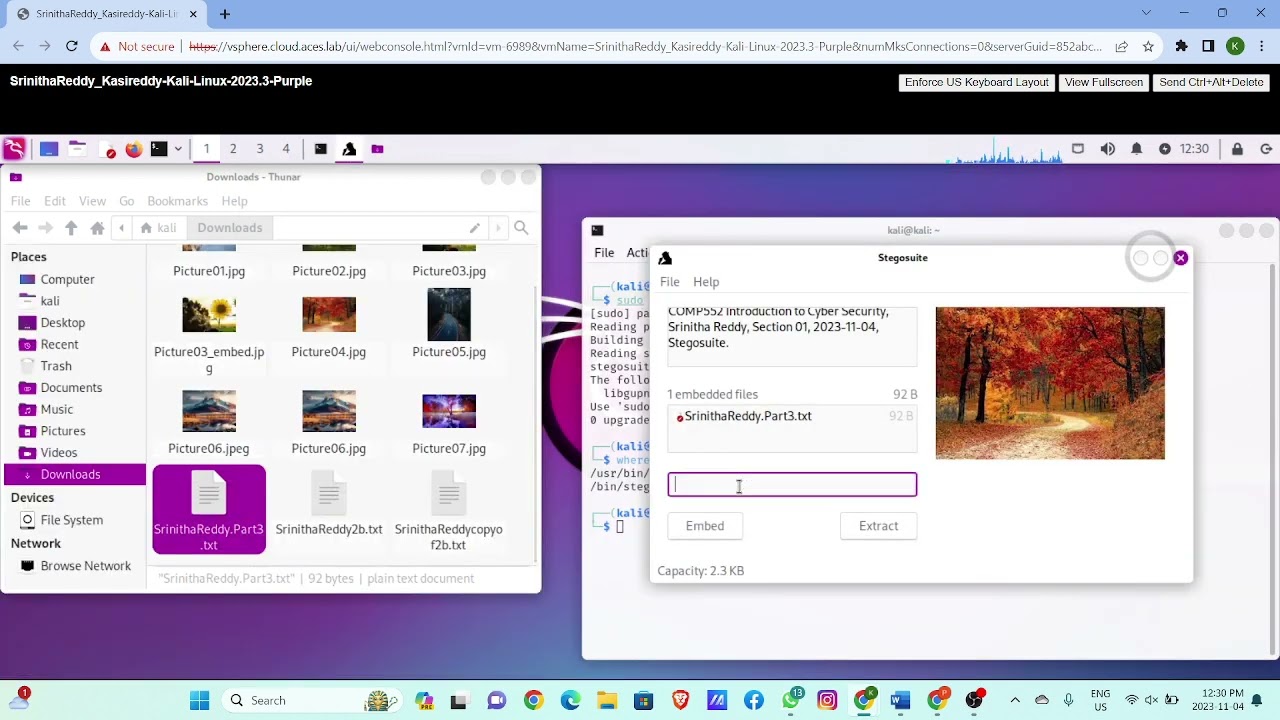Select the Stegosuite window button in Kali taskbar
The height and width of the screenshot is (720, 1280).
tap(349, 149)
